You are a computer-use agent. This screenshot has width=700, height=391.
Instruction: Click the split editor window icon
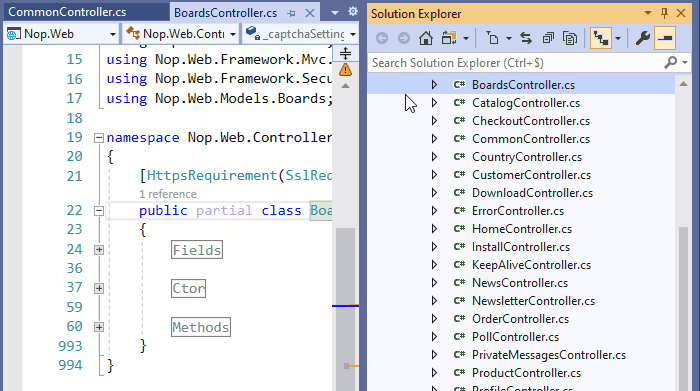point(345,54)
